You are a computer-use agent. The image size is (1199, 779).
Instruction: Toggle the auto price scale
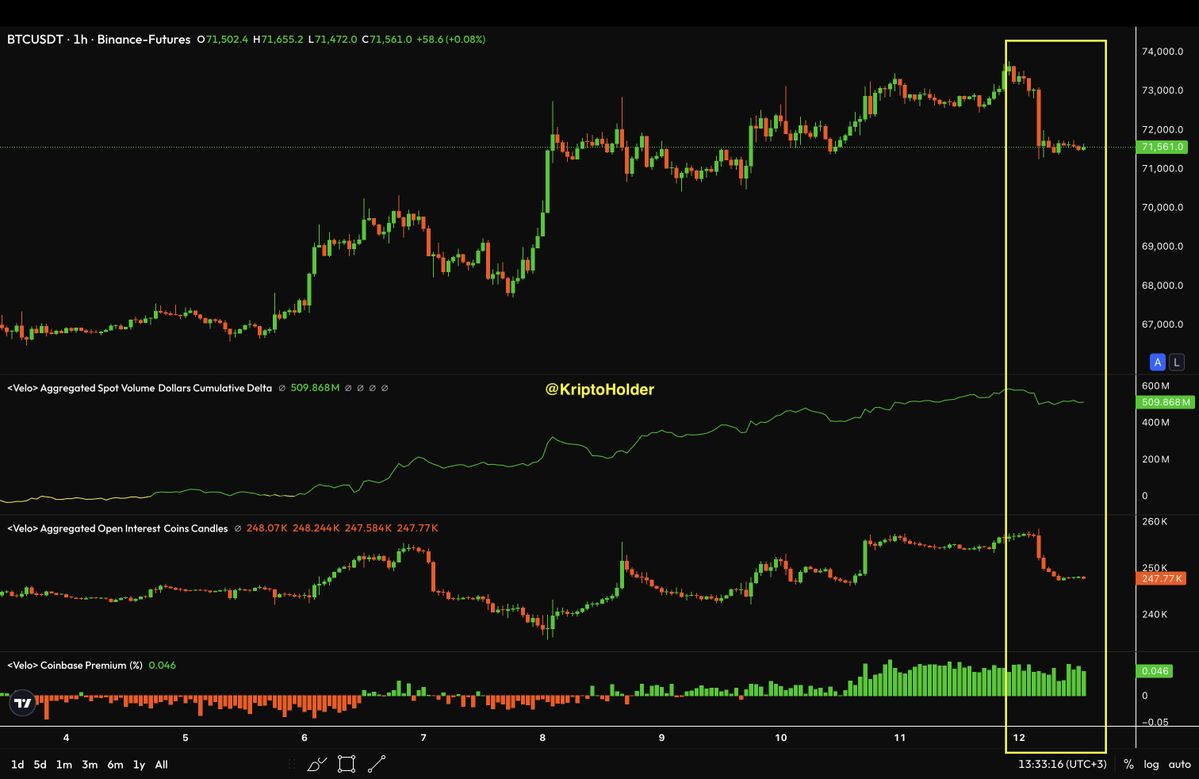pos(1180,764)
